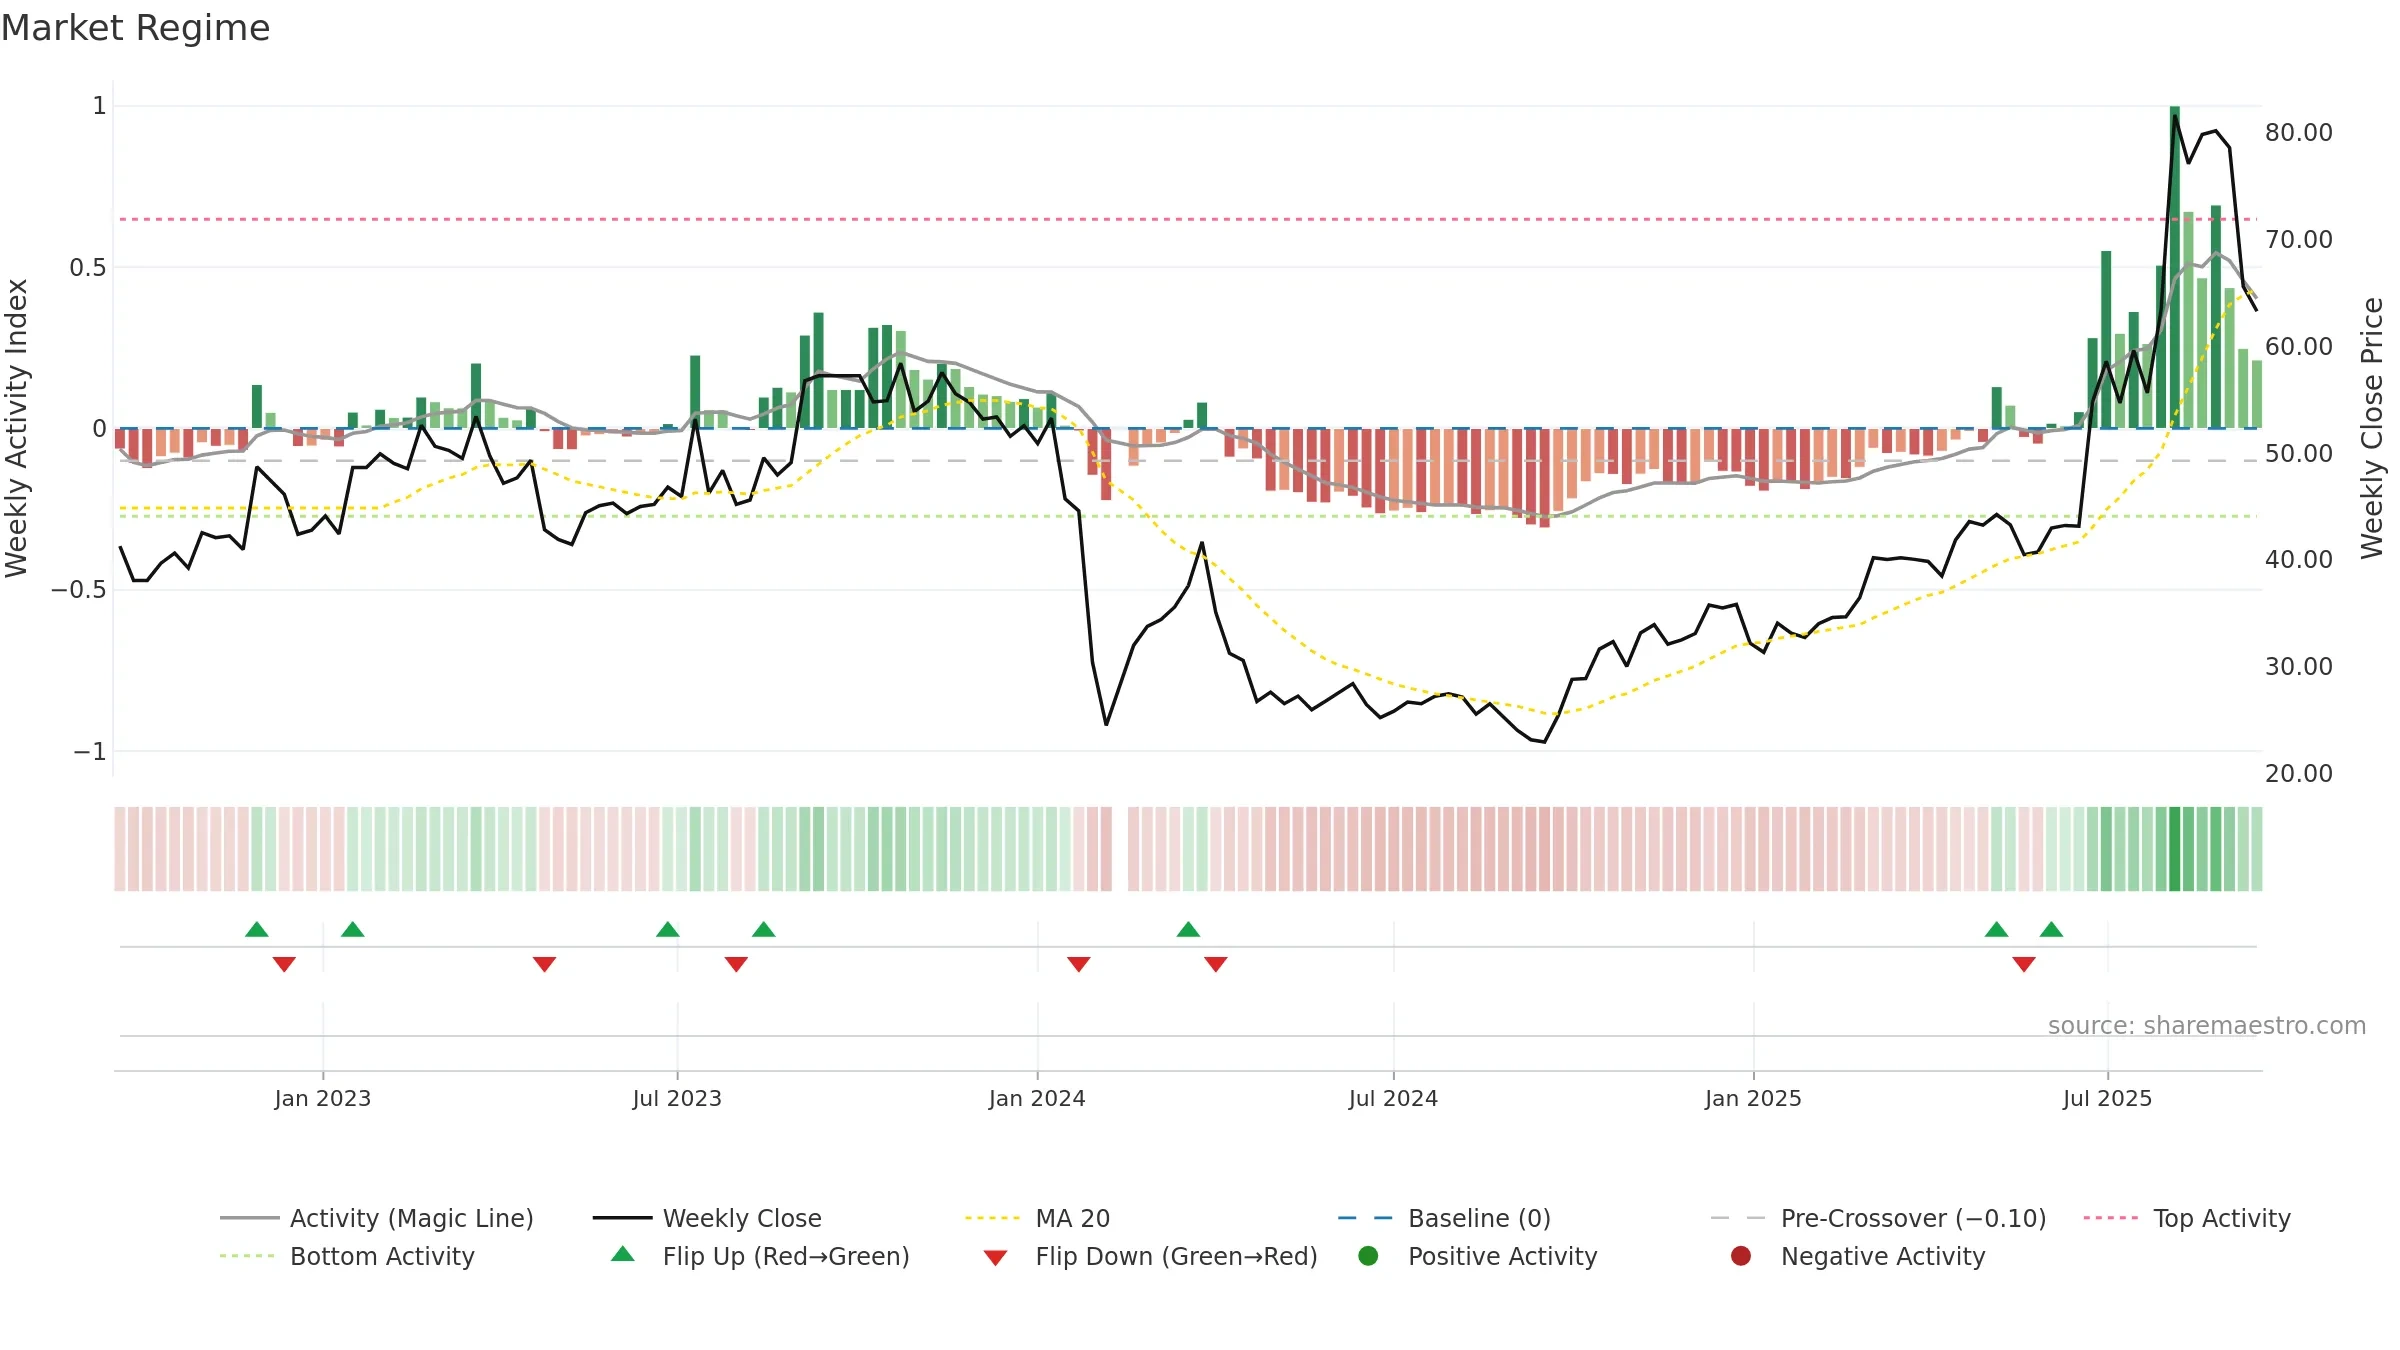Click the red flip-down marker just before Jan 2023

pos(284,964)
